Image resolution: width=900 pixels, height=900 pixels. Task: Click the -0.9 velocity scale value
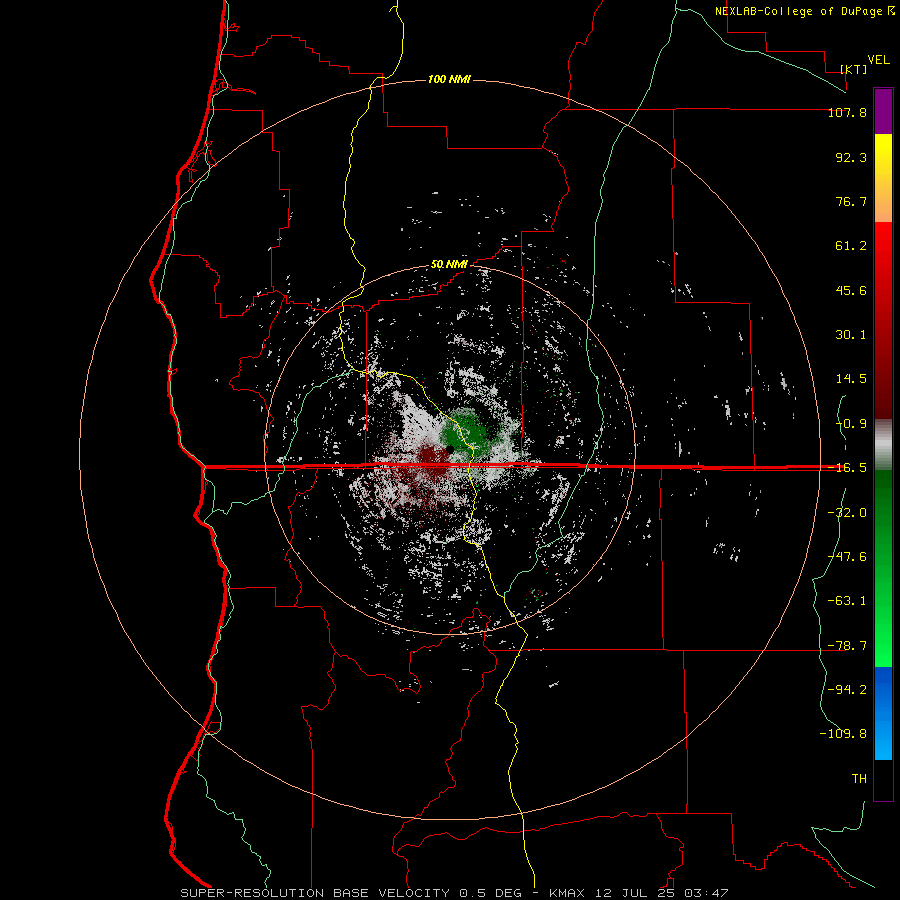click(851, 424)
